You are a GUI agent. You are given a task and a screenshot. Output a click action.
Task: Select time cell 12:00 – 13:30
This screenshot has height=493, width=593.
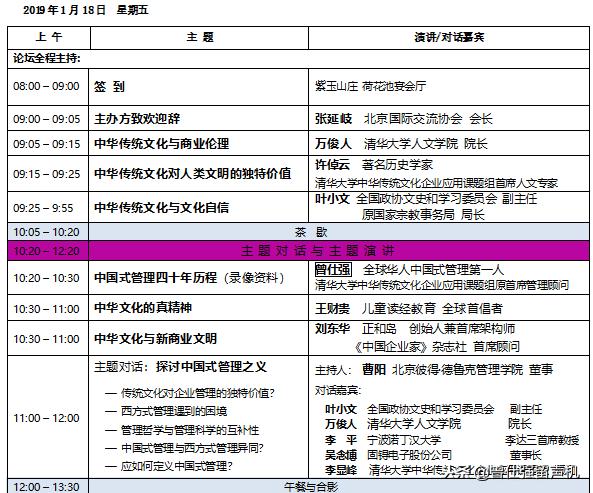click(47, 487)
